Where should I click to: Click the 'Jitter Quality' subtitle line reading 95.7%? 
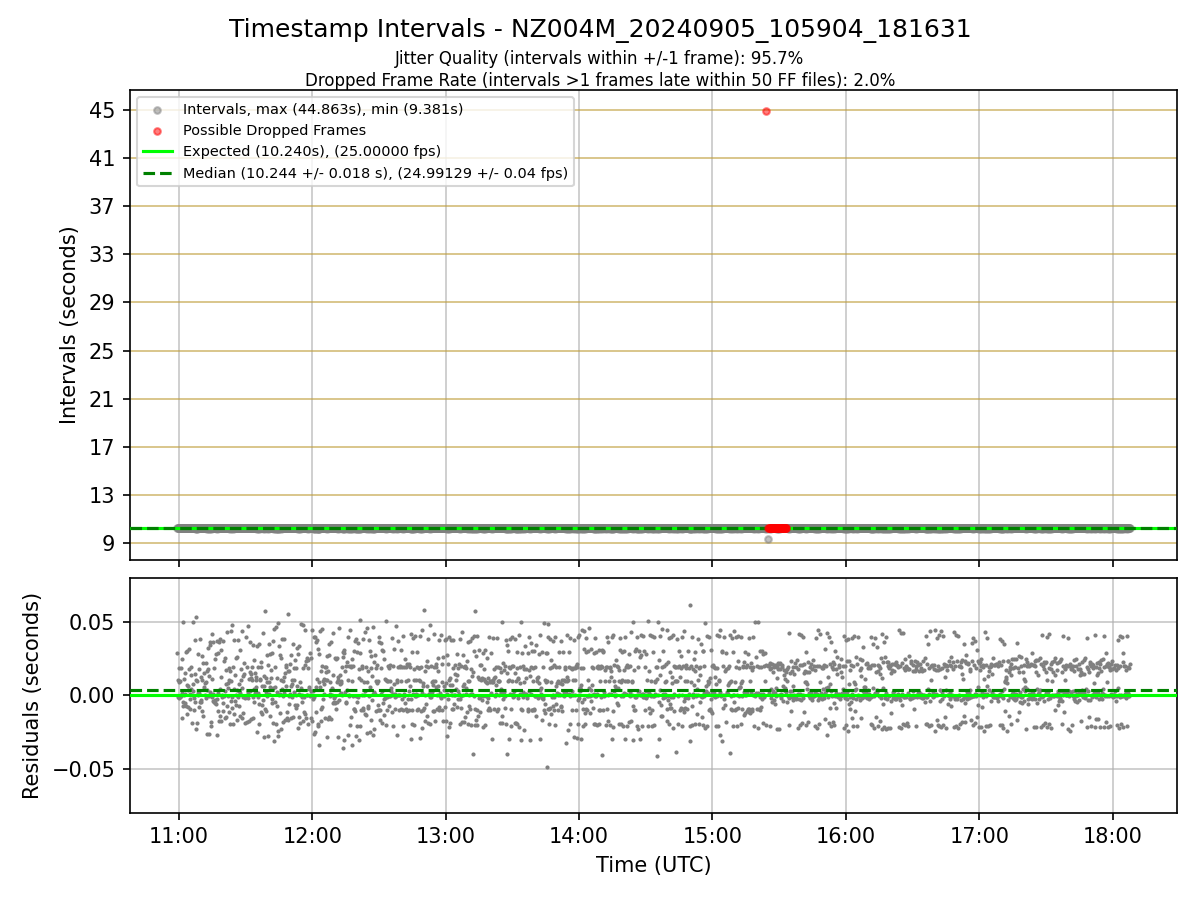pos(599,58)
